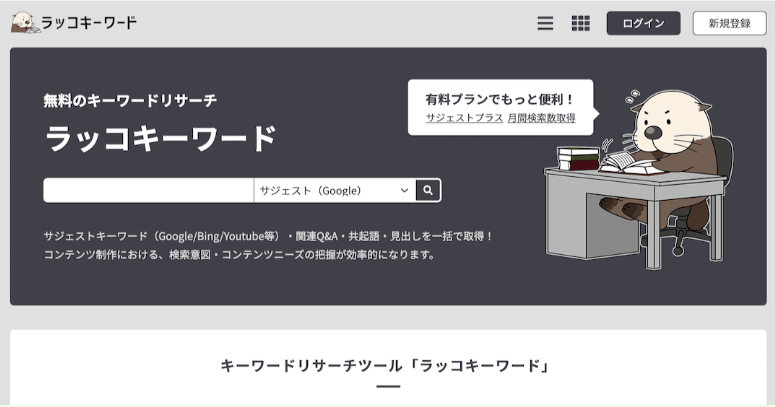Open the grid apps menu
This screenshot has height=407, width=775.
(x=580, y=23)
